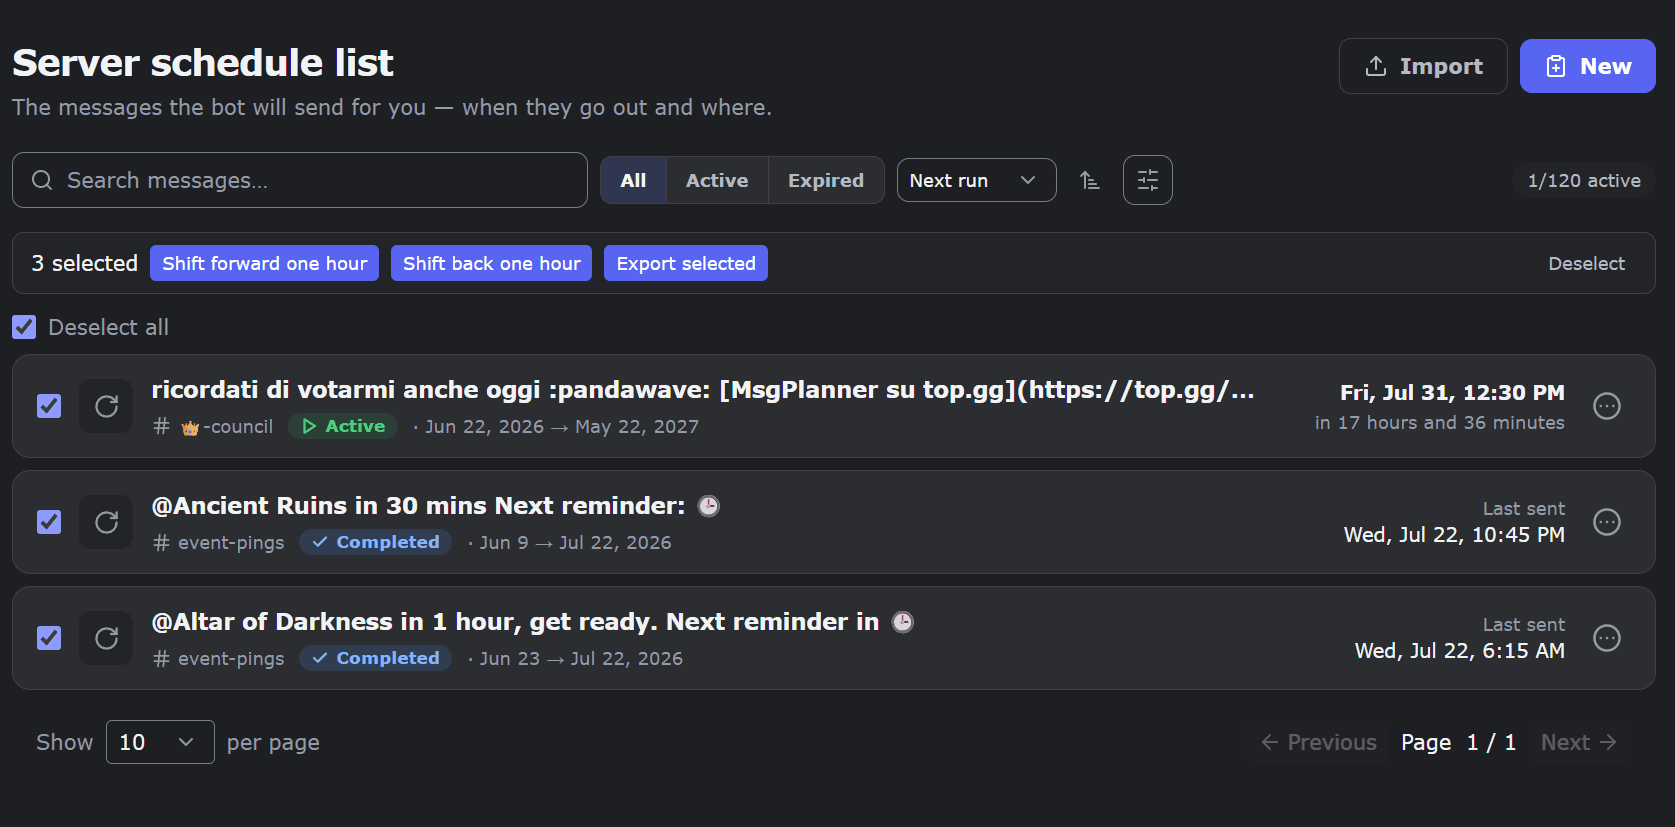Open the 10 per page dropdown
The width and height of the screenshot is (1675, 827).
click(160, 742)
